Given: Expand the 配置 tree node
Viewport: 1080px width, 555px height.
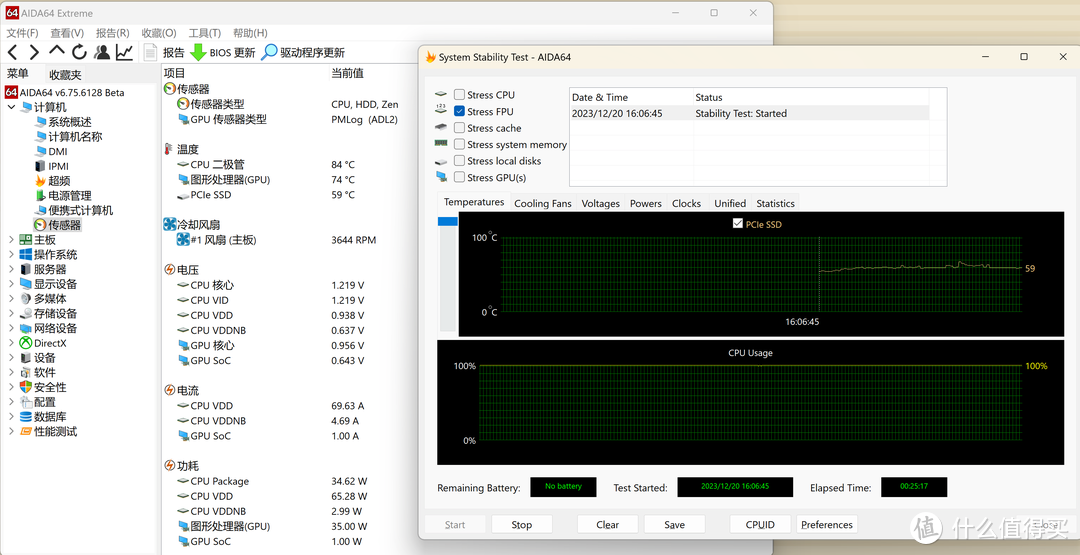Looking at the screenshot, I should pyautogui.click(x=11, y=402).
